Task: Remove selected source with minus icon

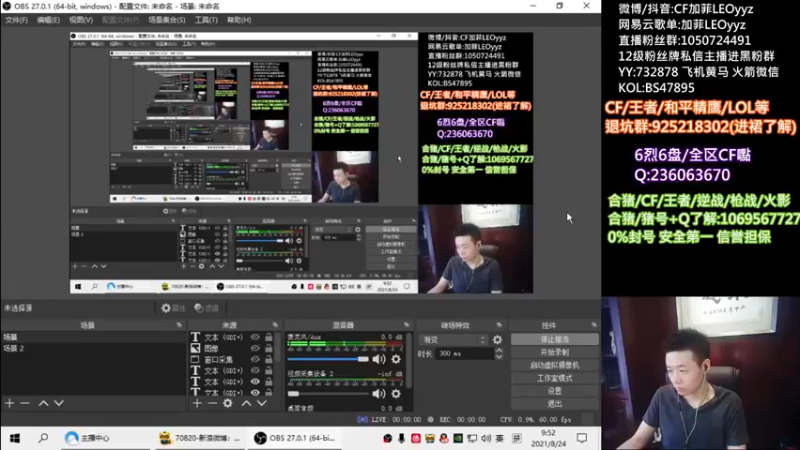Action: pyautogui.click(x=213, y=403)
